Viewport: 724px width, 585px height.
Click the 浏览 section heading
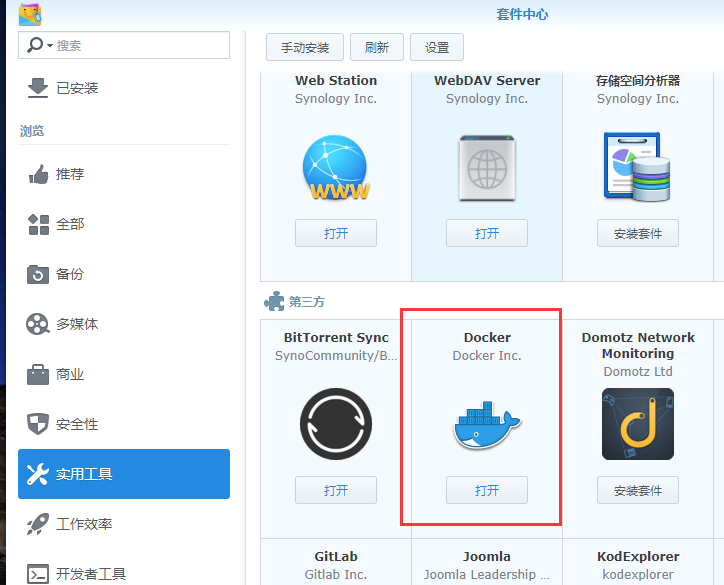coord(32,131)
